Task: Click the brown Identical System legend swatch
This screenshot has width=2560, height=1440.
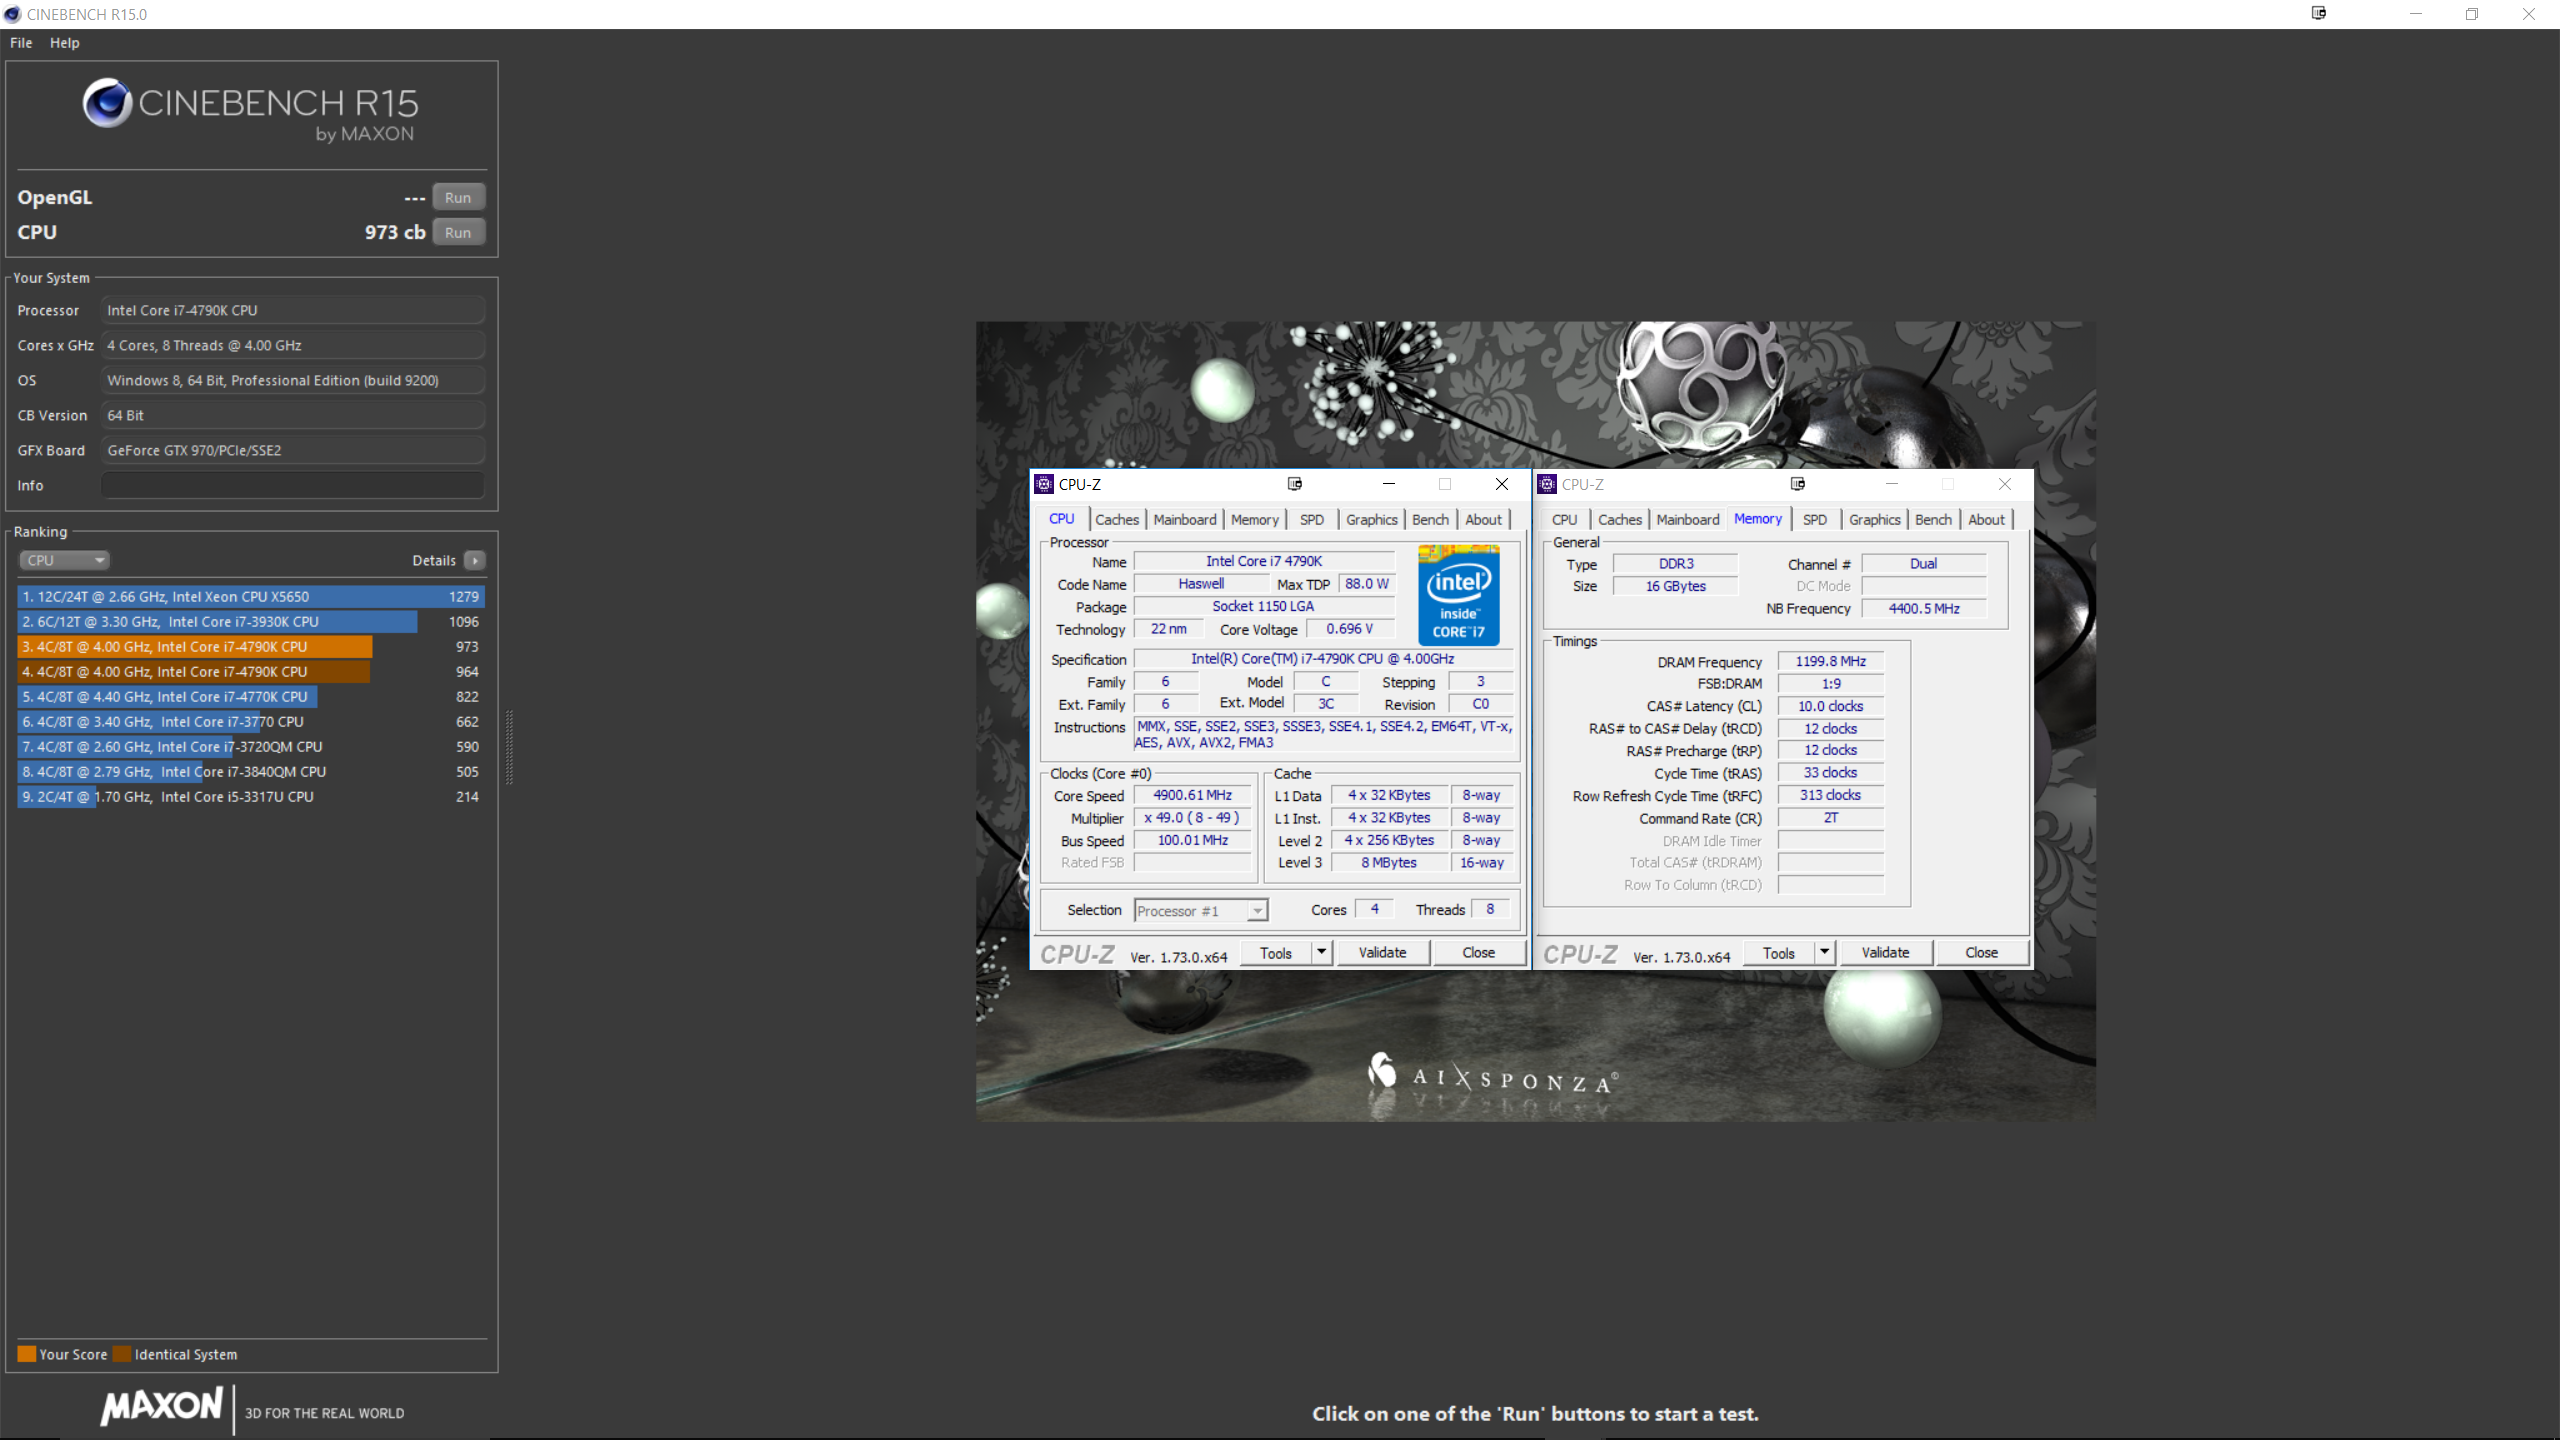Action: pyautogui.click(x=123, y=1354)
